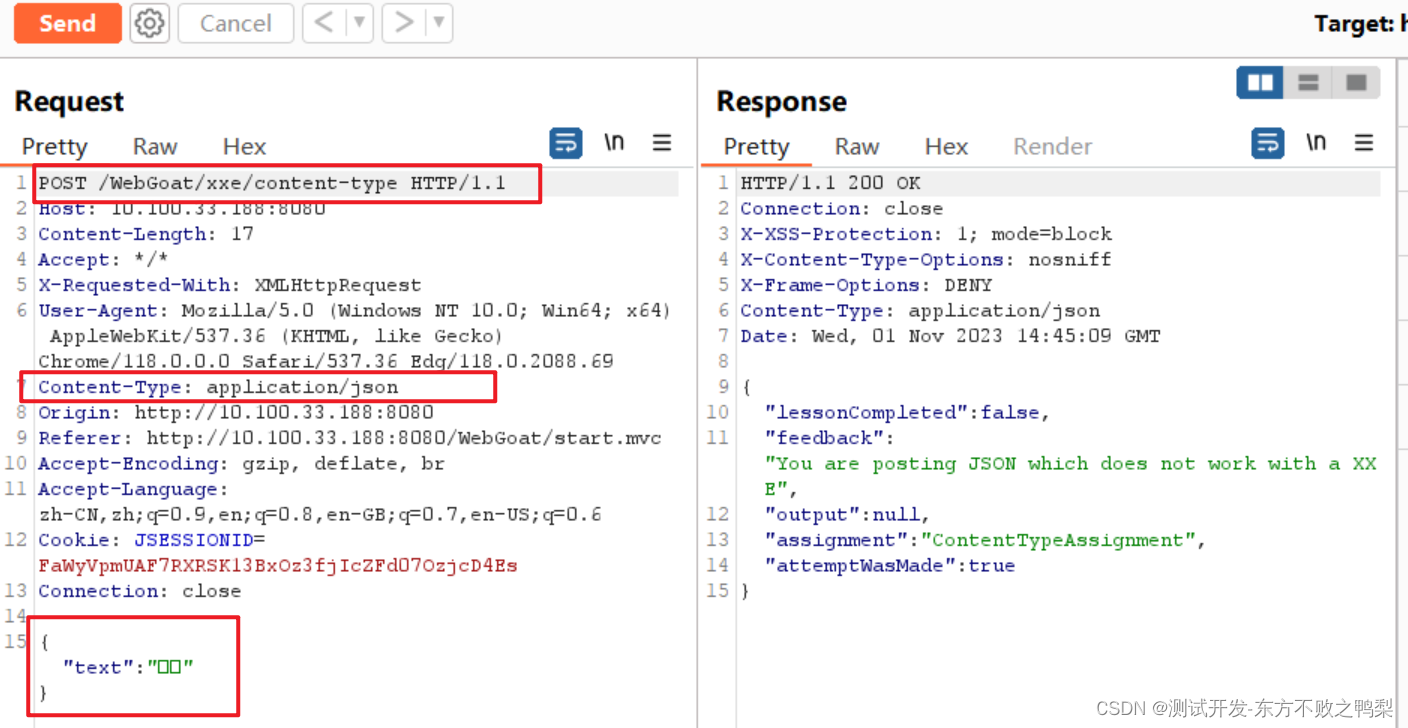
Task: Select top-bottom split layout icon
Action: pyautogui.click(x=1308, y=83)
